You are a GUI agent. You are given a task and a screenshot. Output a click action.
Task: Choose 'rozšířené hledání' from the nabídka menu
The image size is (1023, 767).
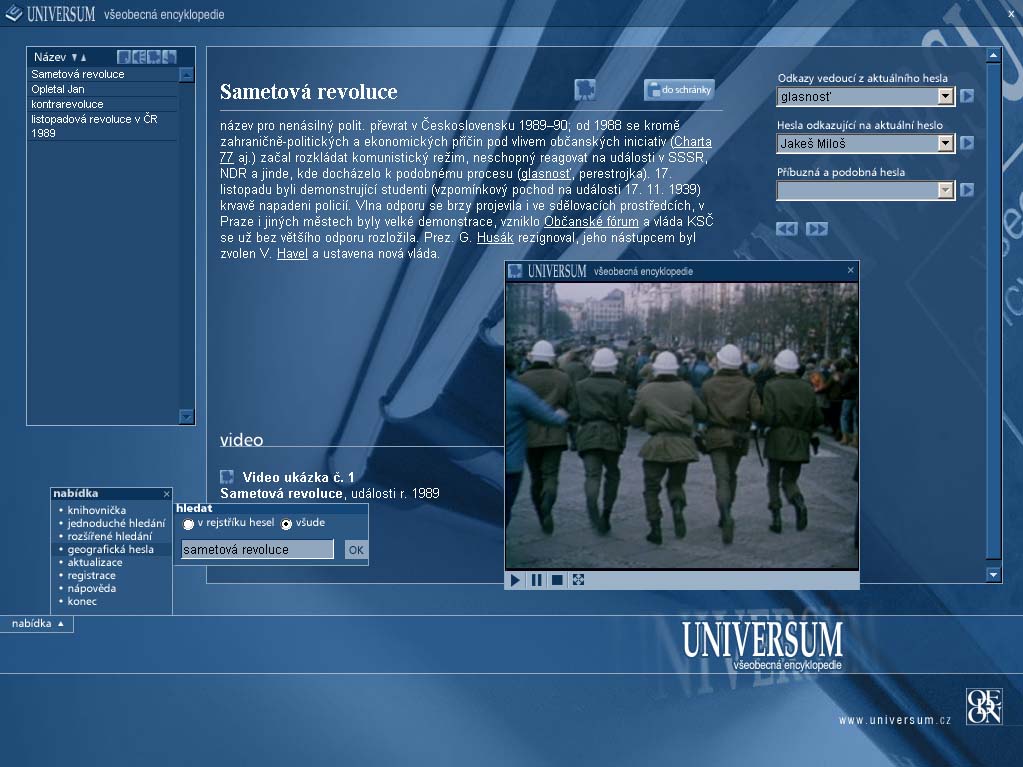110,536
